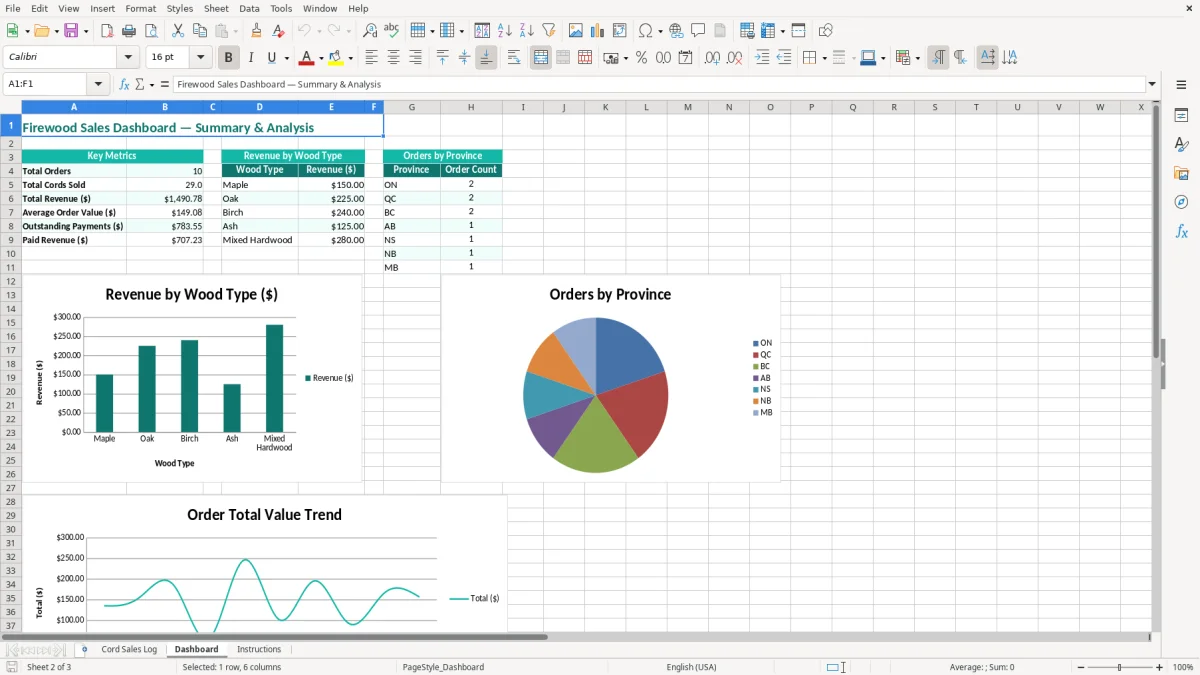Click the Insert Comment icon

pyautogui.click(x=698, y=31)
